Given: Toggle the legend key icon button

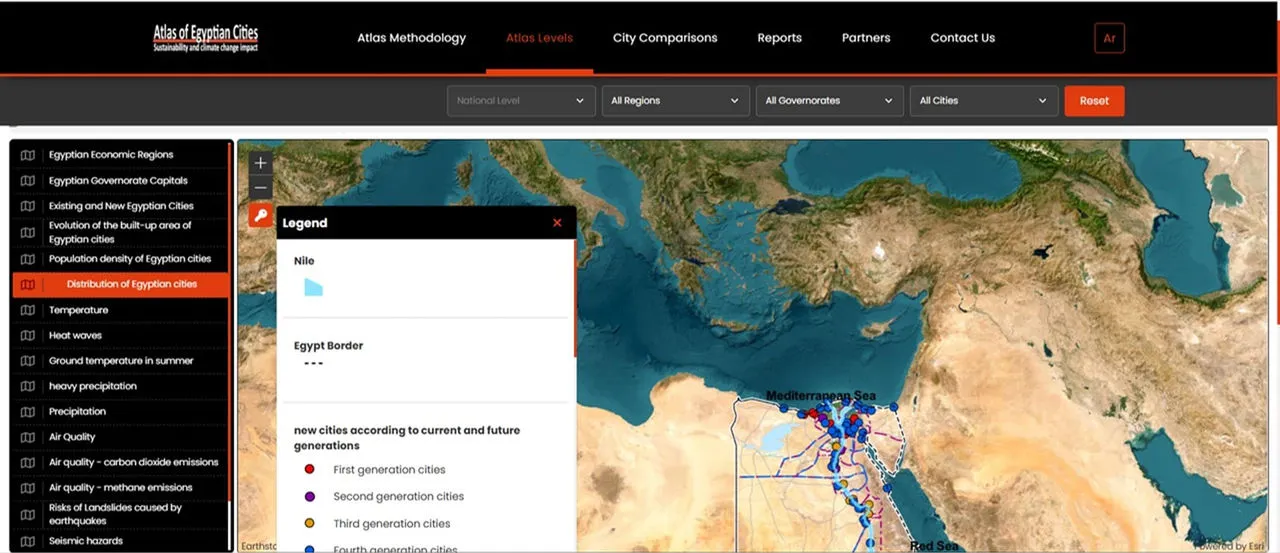Looking at the screenshot, I should (260, 215).
